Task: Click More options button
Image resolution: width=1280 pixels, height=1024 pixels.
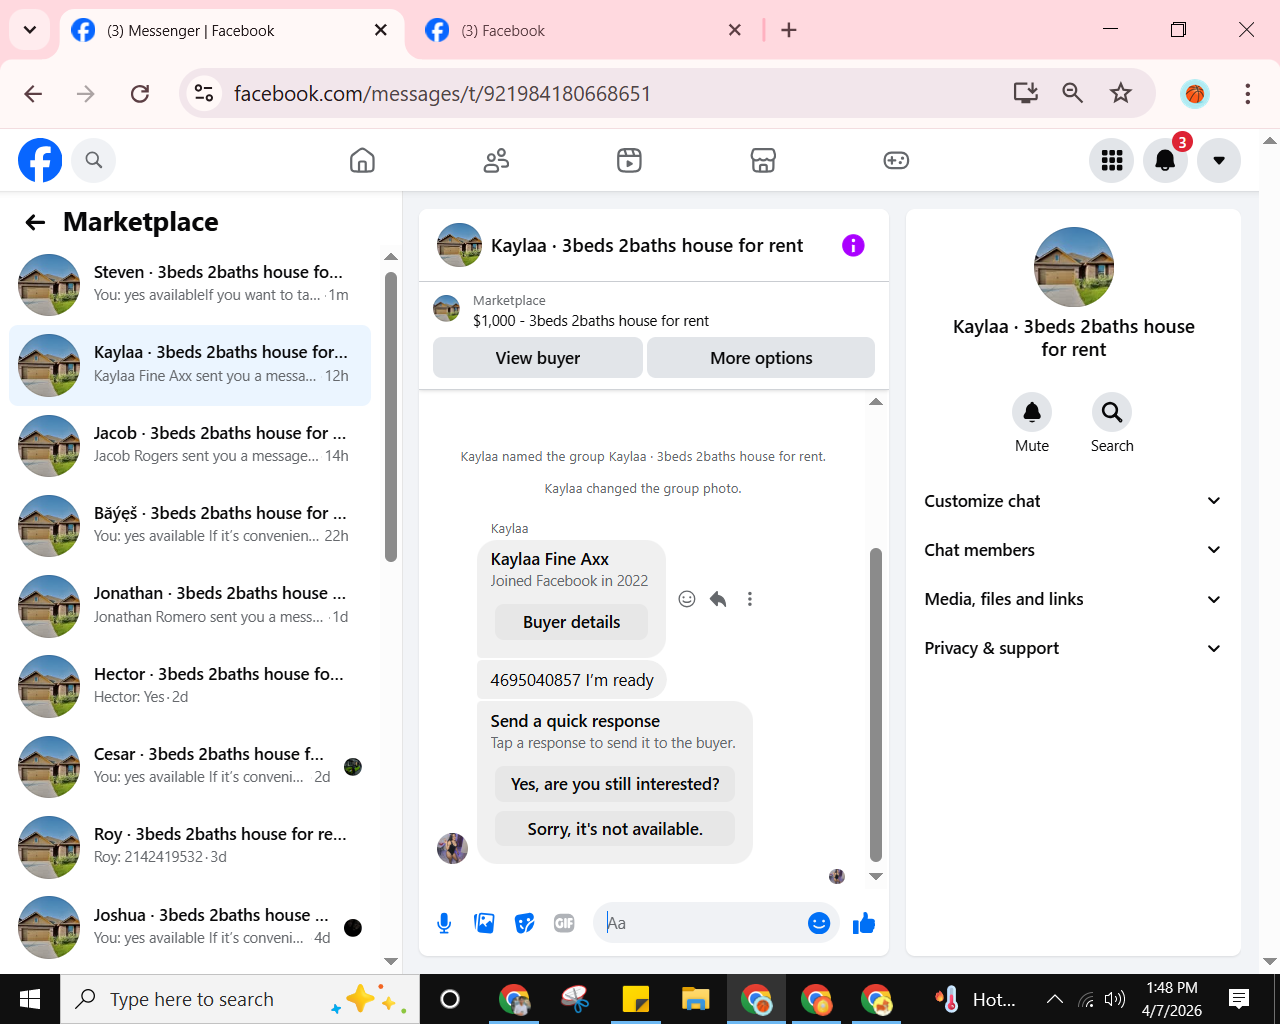Action: click(761, 358)
